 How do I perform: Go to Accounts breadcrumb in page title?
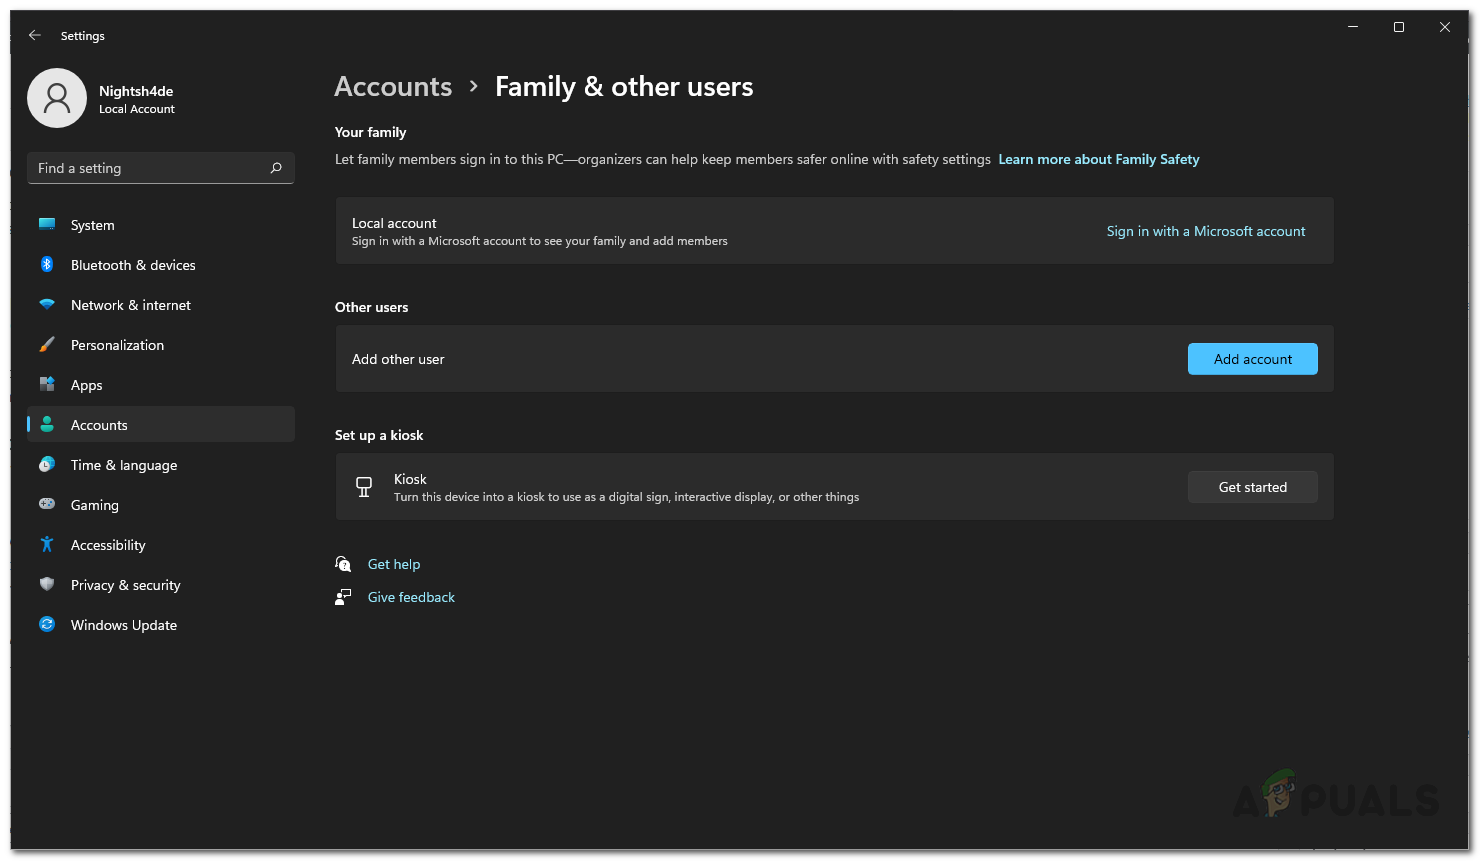pos(393,87)
